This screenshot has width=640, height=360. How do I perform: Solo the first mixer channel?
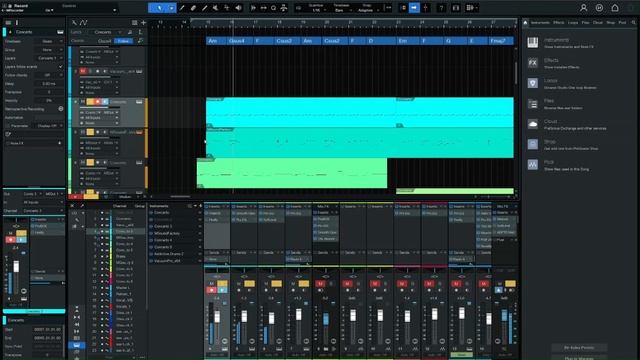coord(222,283)
